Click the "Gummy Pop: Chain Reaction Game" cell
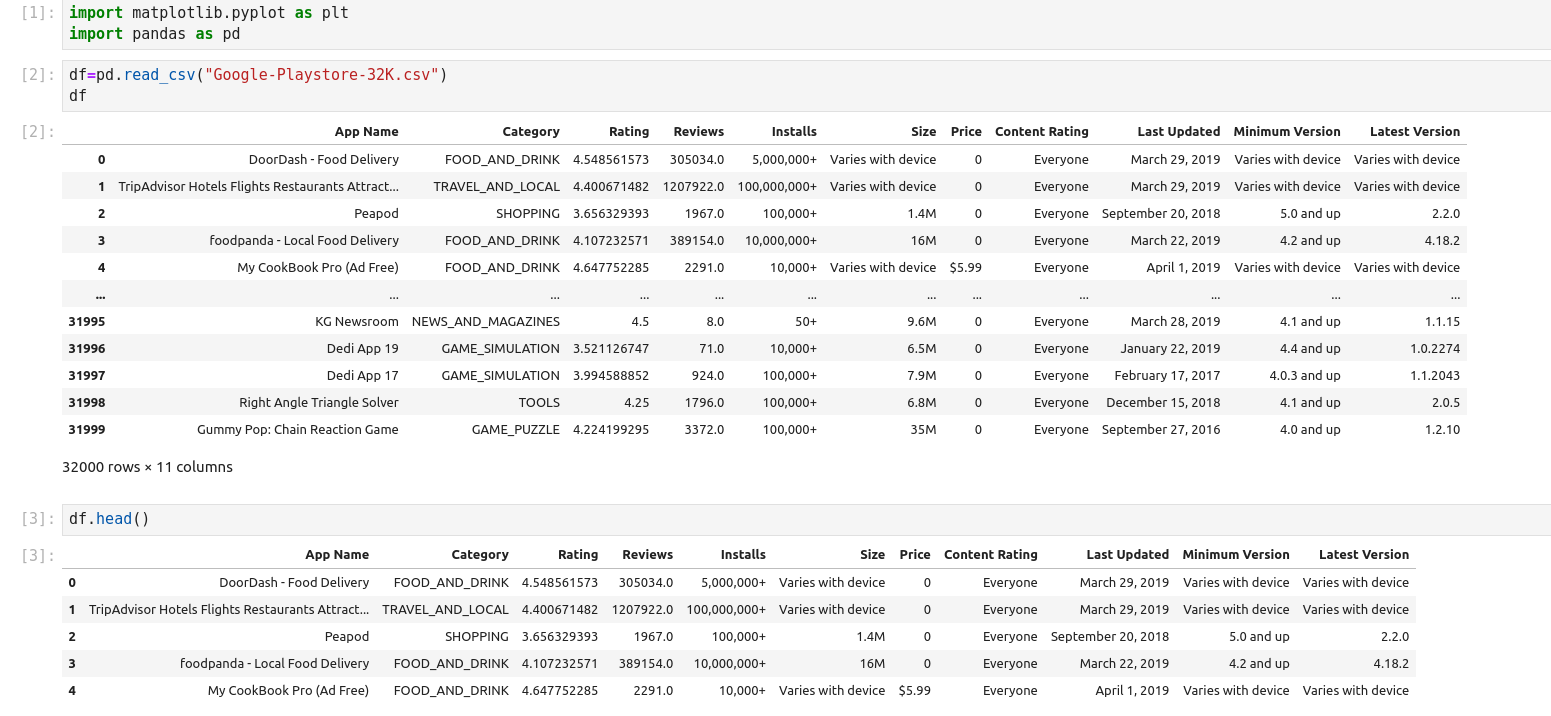Screen dimensions: 1551x716 point(297,430)
